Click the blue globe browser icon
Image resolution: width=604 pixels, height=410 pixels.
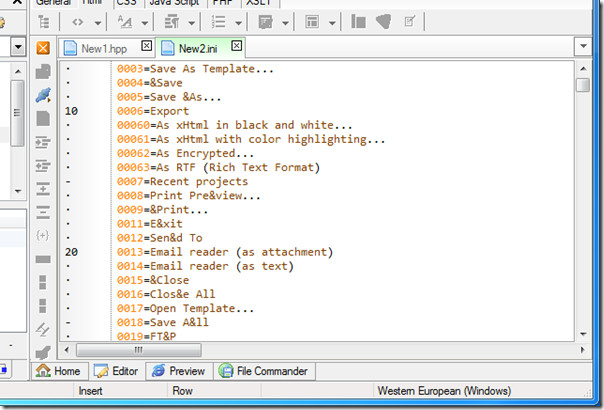pyautogui.click(x=43, y=95)
